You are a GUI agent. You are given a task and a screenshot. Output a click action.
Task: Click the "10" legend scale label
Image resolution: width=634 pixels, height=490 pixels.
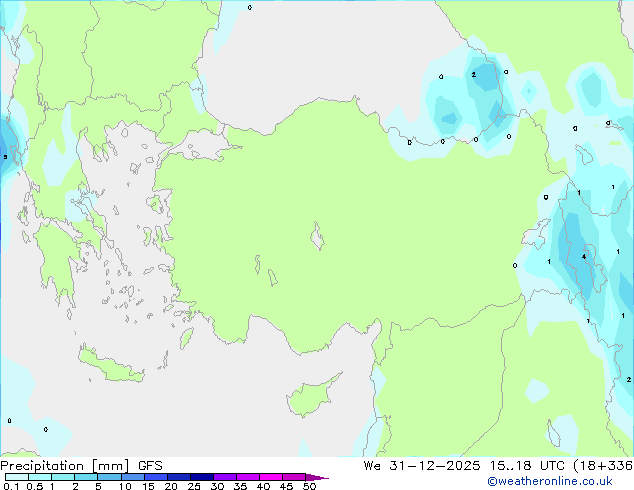tap(125, 486)
